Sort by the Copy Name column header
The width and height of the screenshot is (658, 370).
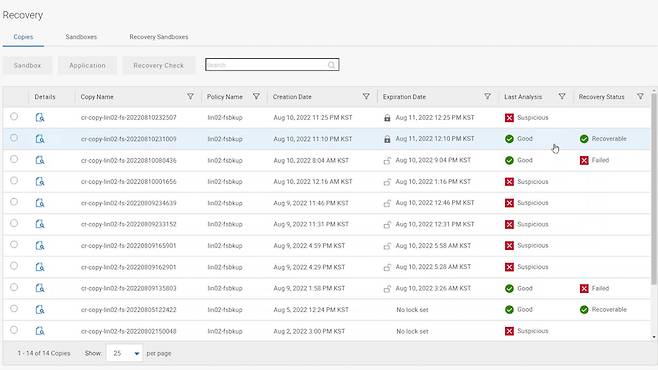click(x=97, y=97)
